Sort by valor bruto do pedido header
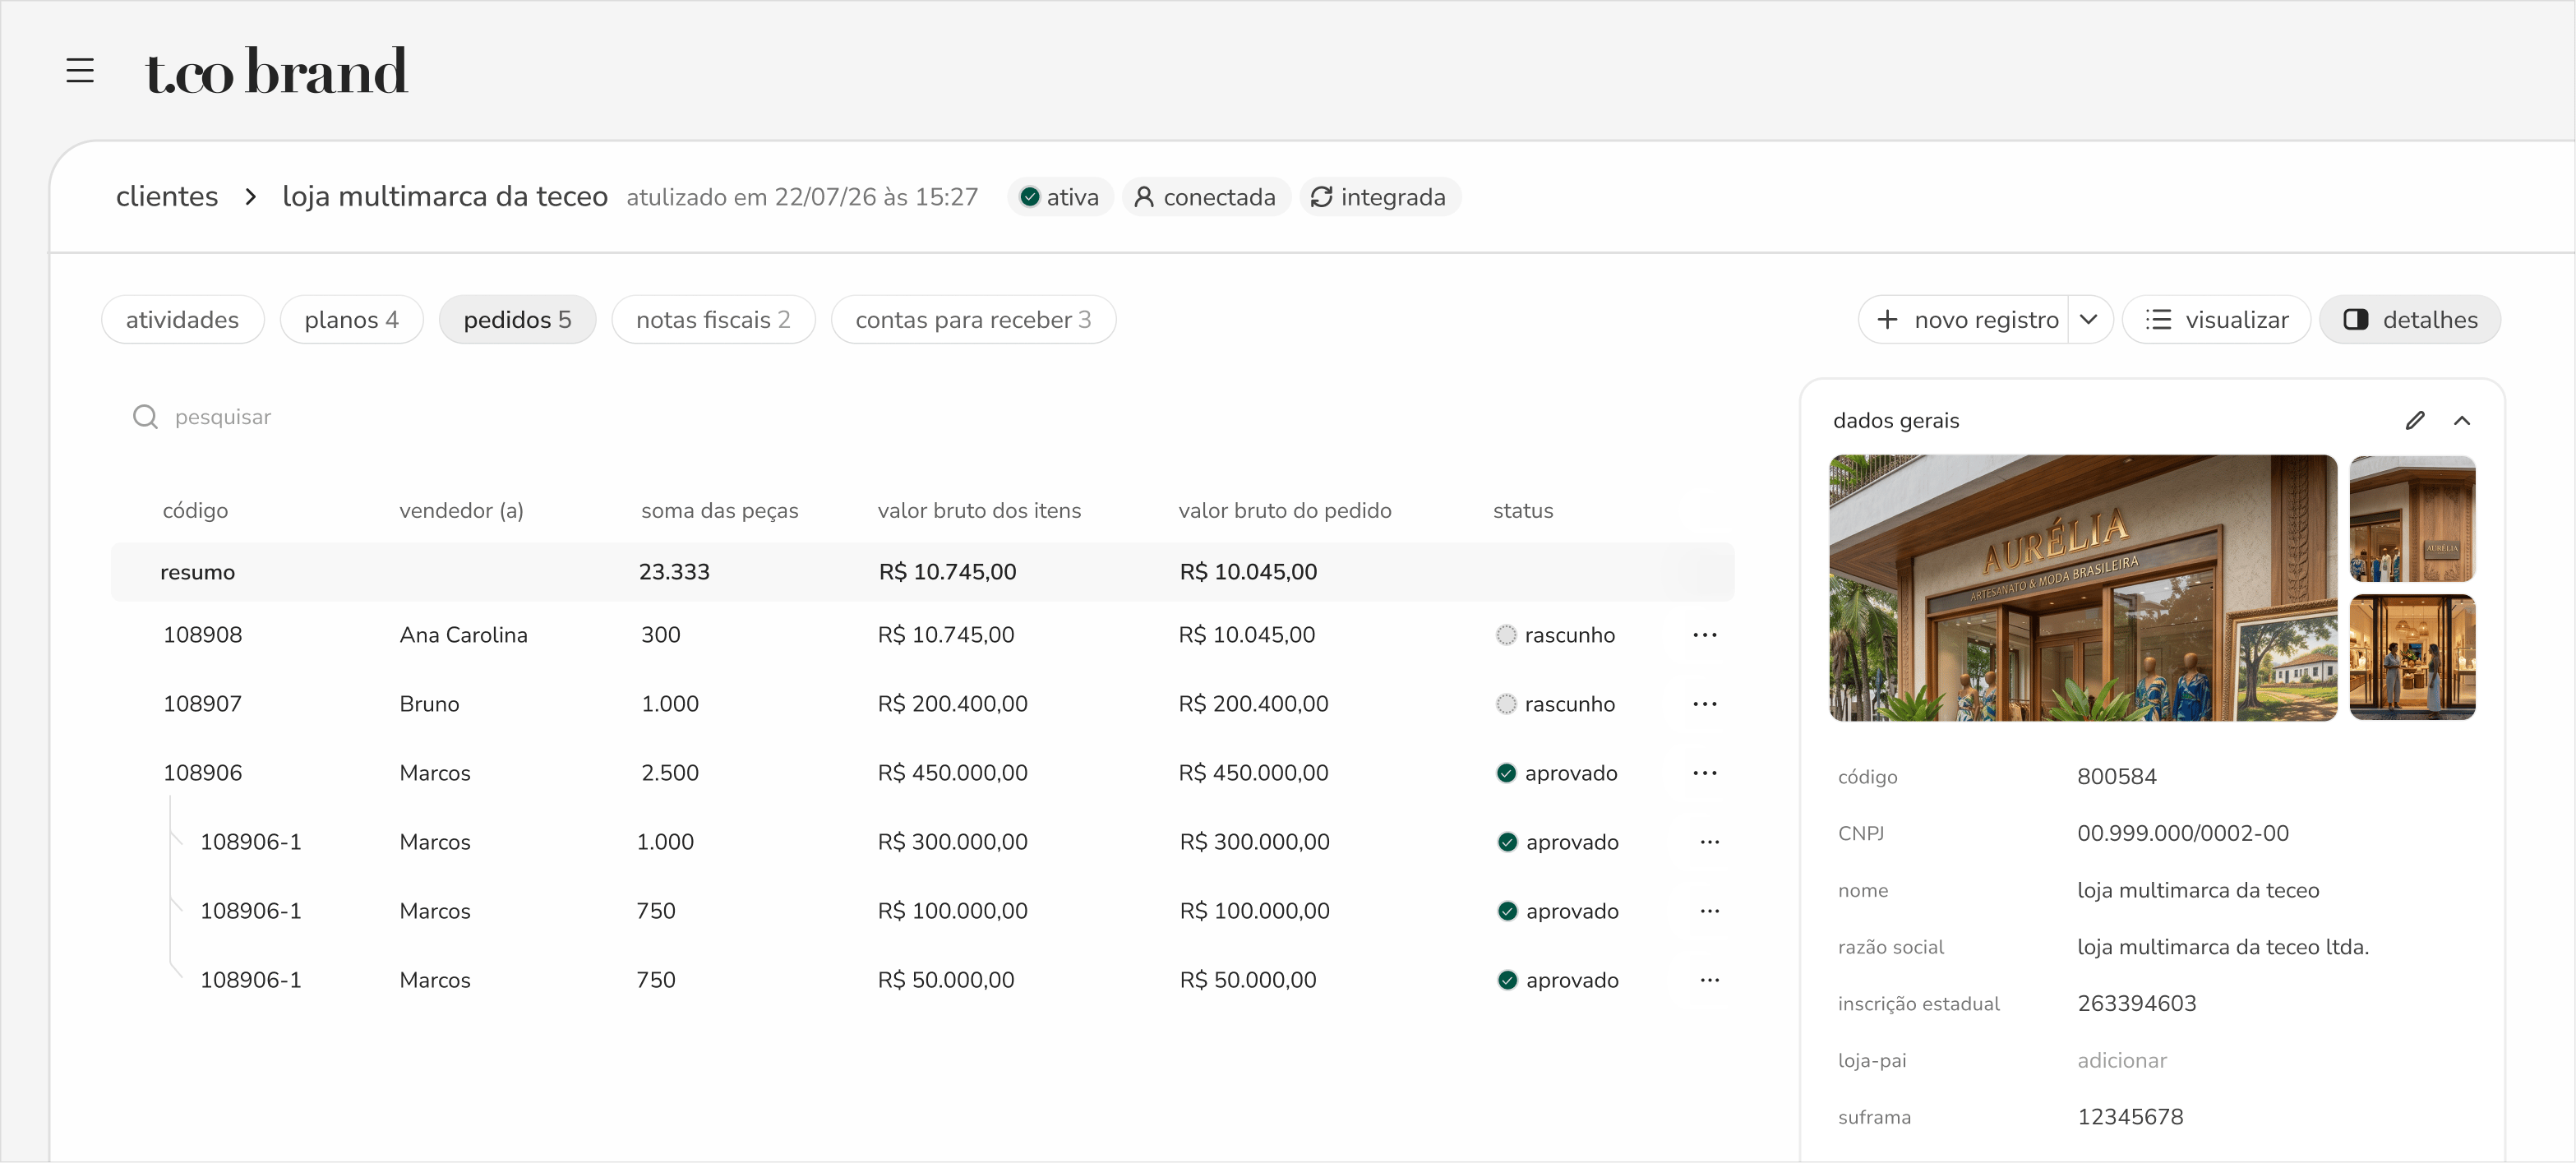Viewport: 2576px width, 1163px height. click(x=1285, y=511)
